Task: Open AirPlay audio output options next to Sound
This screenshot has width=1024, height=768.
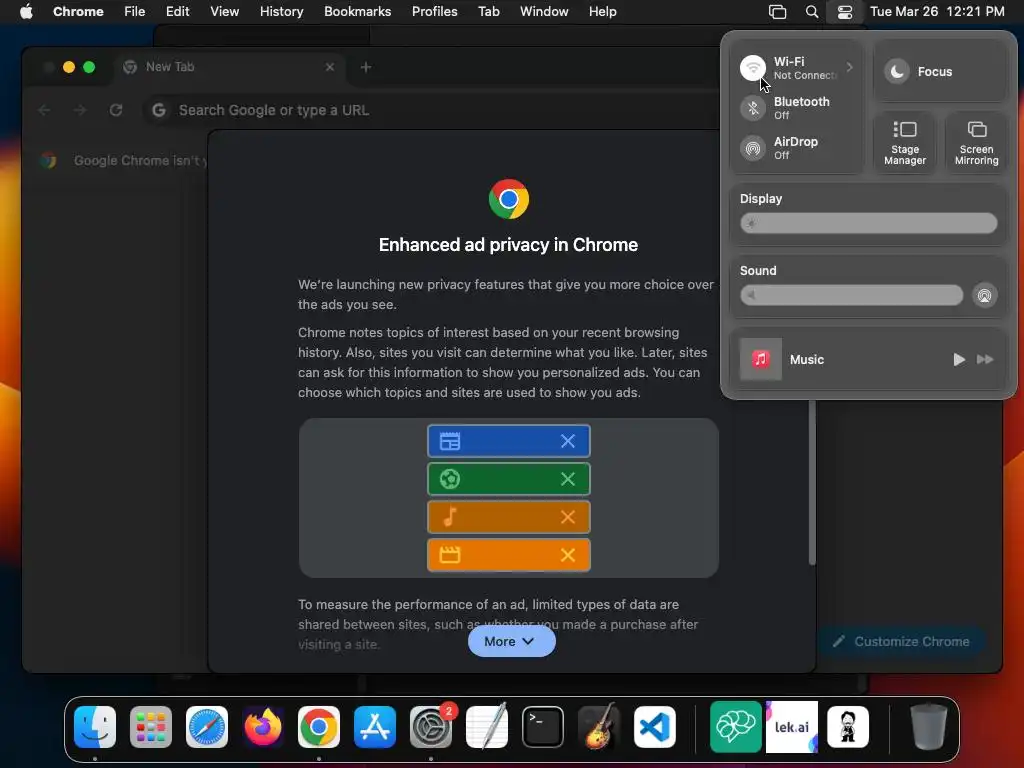Action: pos(984,295)
